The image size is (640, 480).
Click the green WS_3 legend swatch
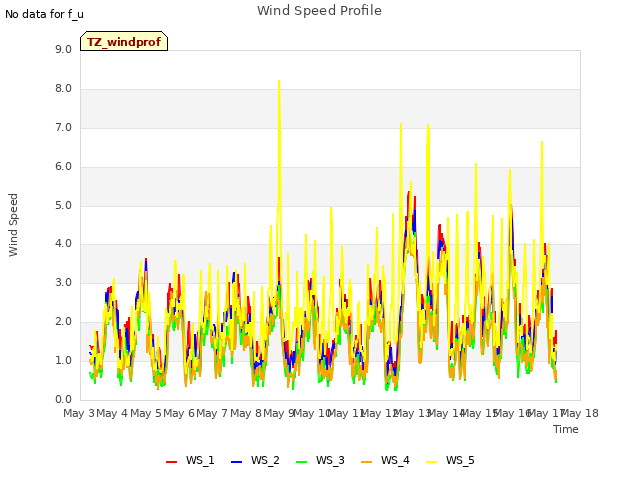[302, 461]
